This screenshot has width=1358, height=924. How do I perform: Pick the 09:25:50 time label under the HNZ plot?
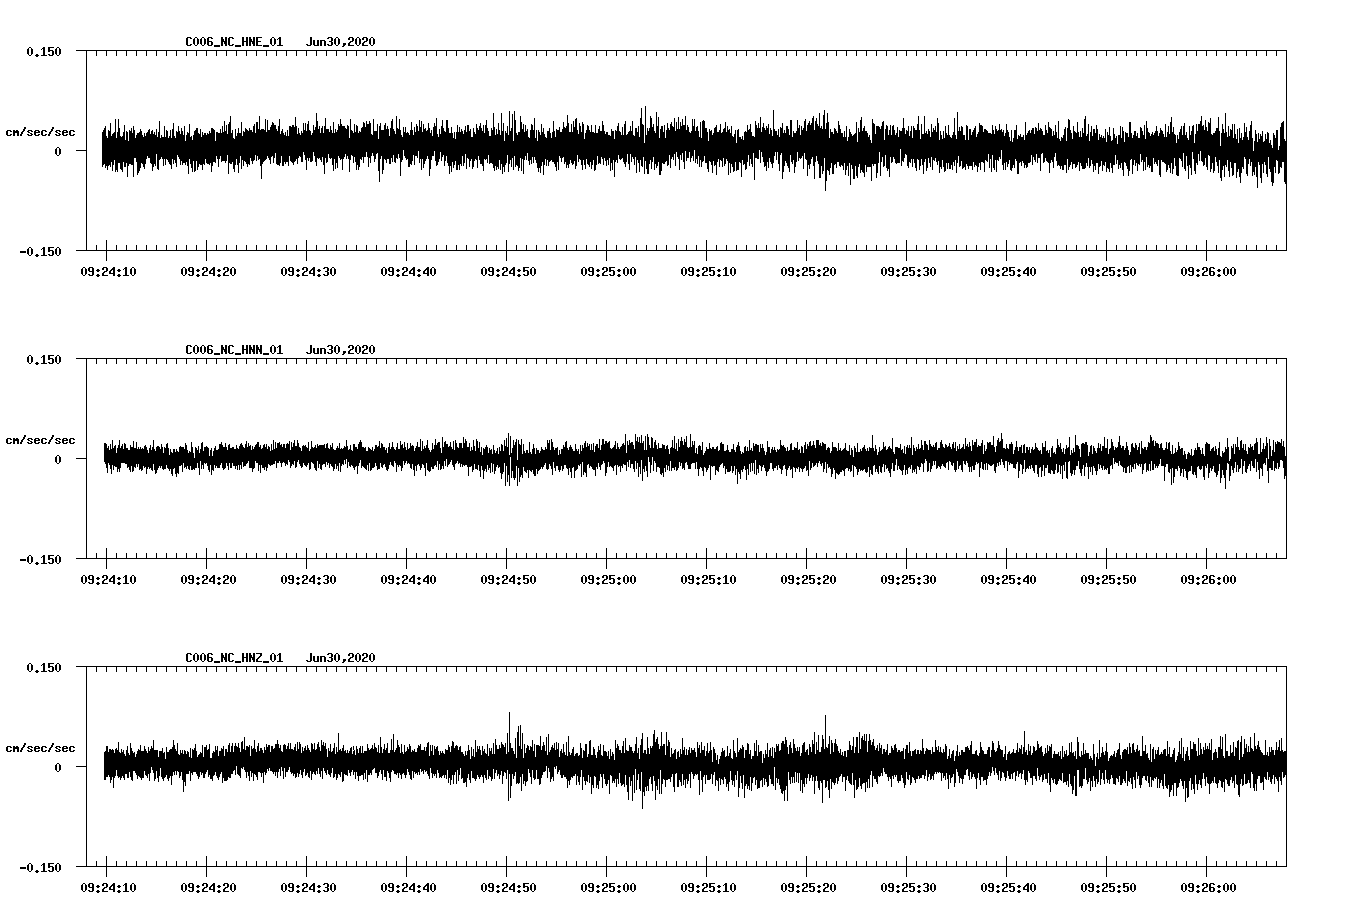click(1108, 888)
